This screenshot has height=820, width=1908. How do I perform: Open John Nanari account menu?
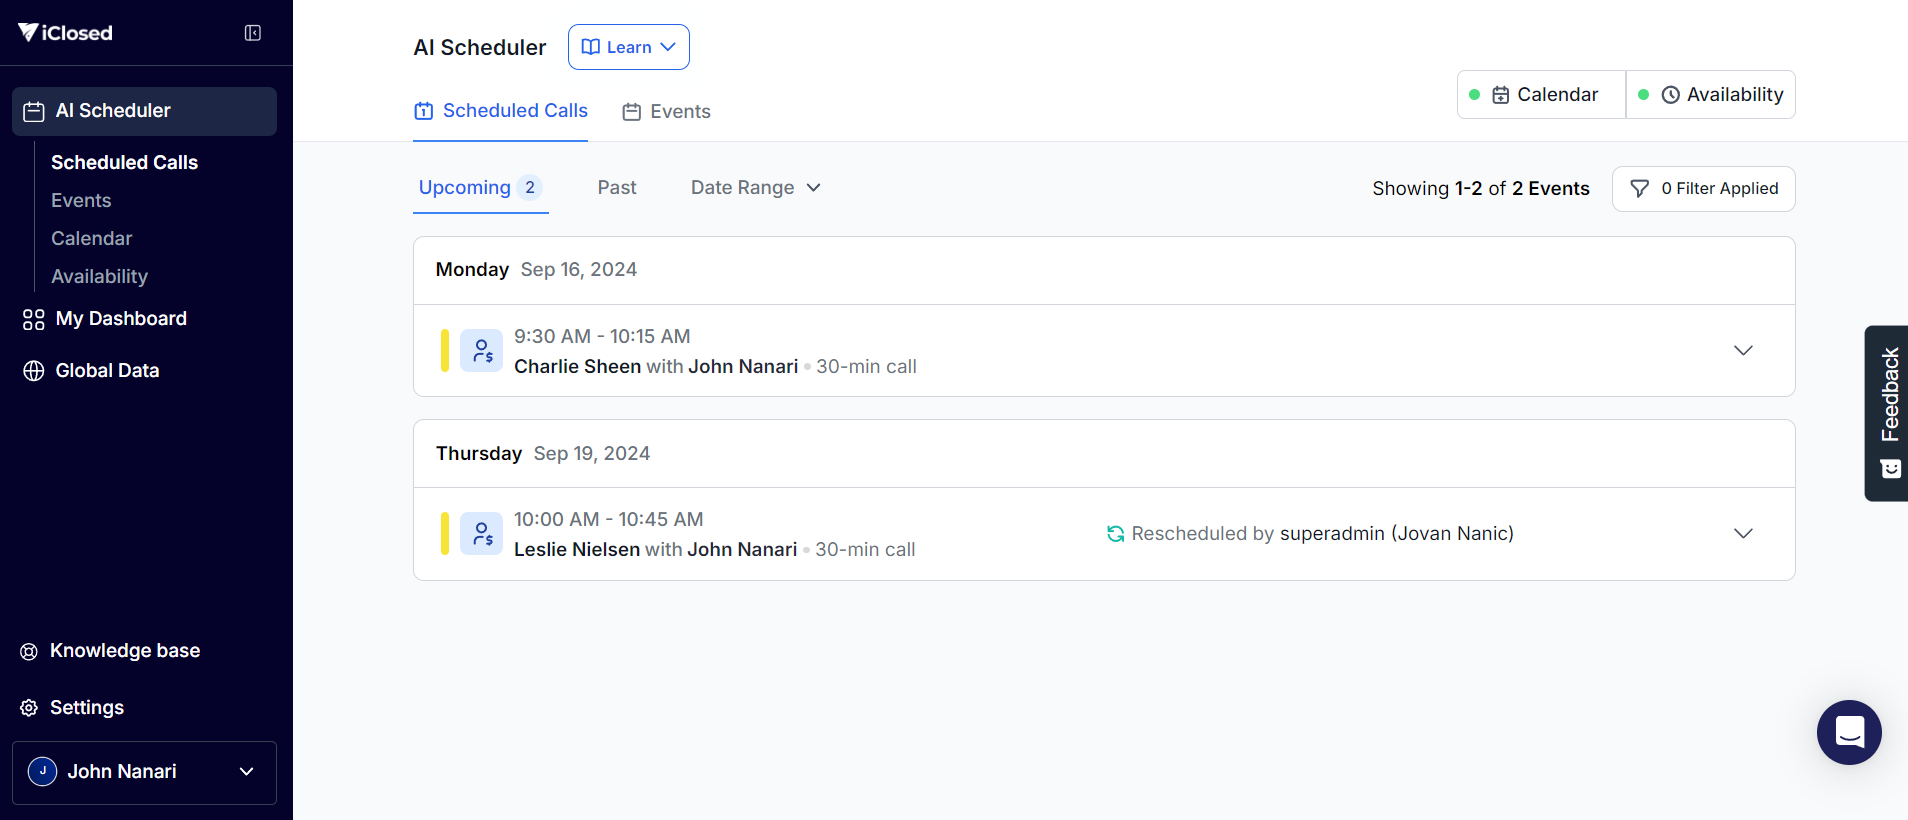[144, 772]
